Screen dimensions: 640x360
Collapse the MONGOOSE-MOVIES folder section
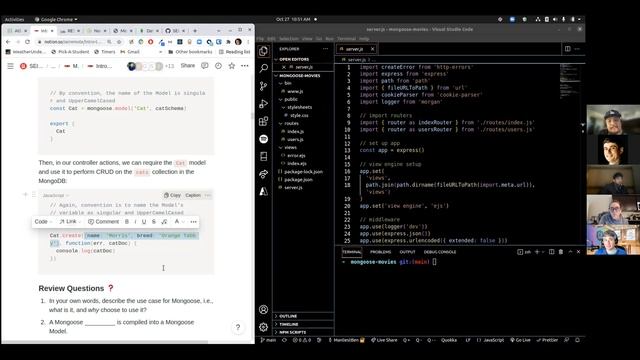tap(300, 76)
